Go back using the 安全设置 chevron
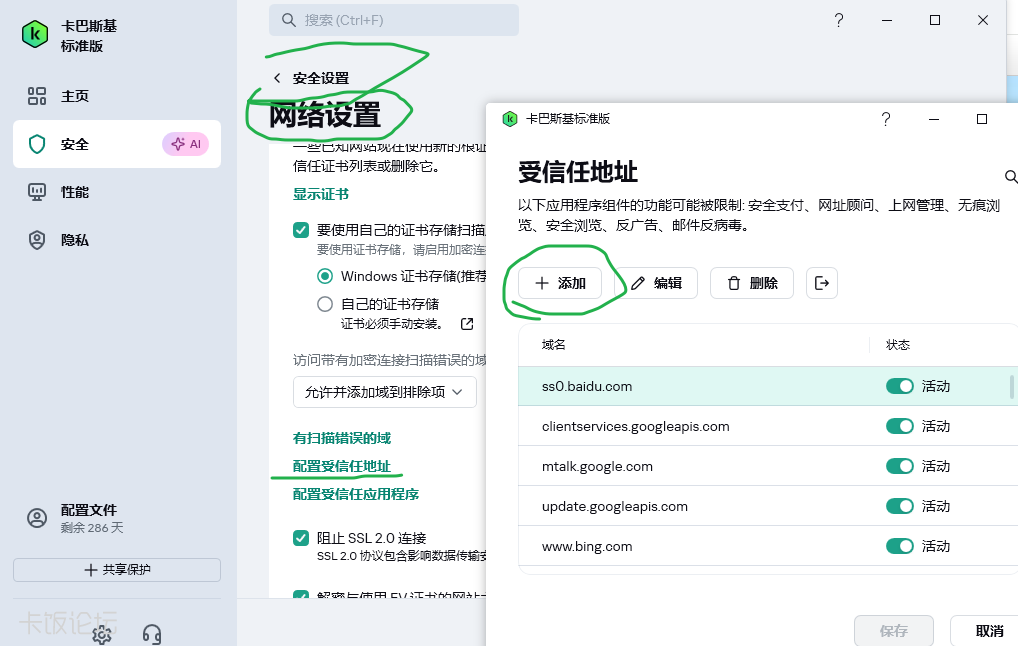 [277, 78]
